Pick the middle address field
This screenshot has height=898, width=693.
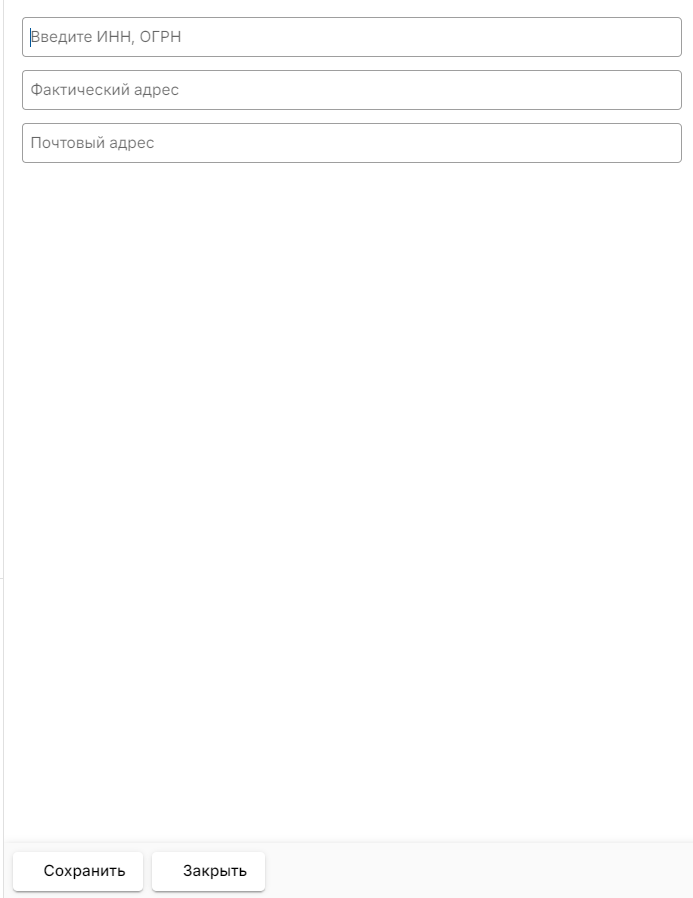point(352,90)
